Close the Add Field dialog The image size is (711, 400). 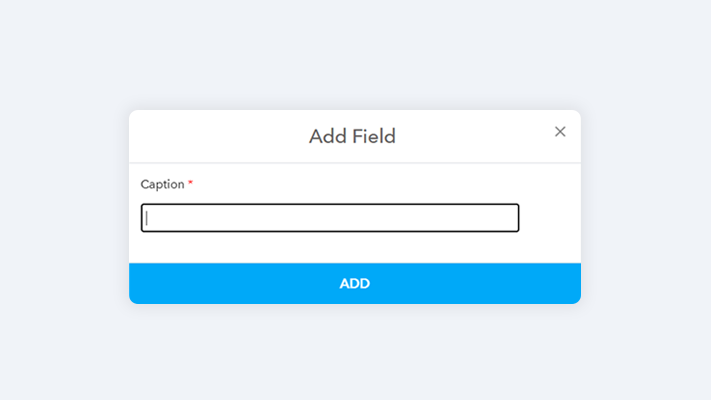[560, 131]
